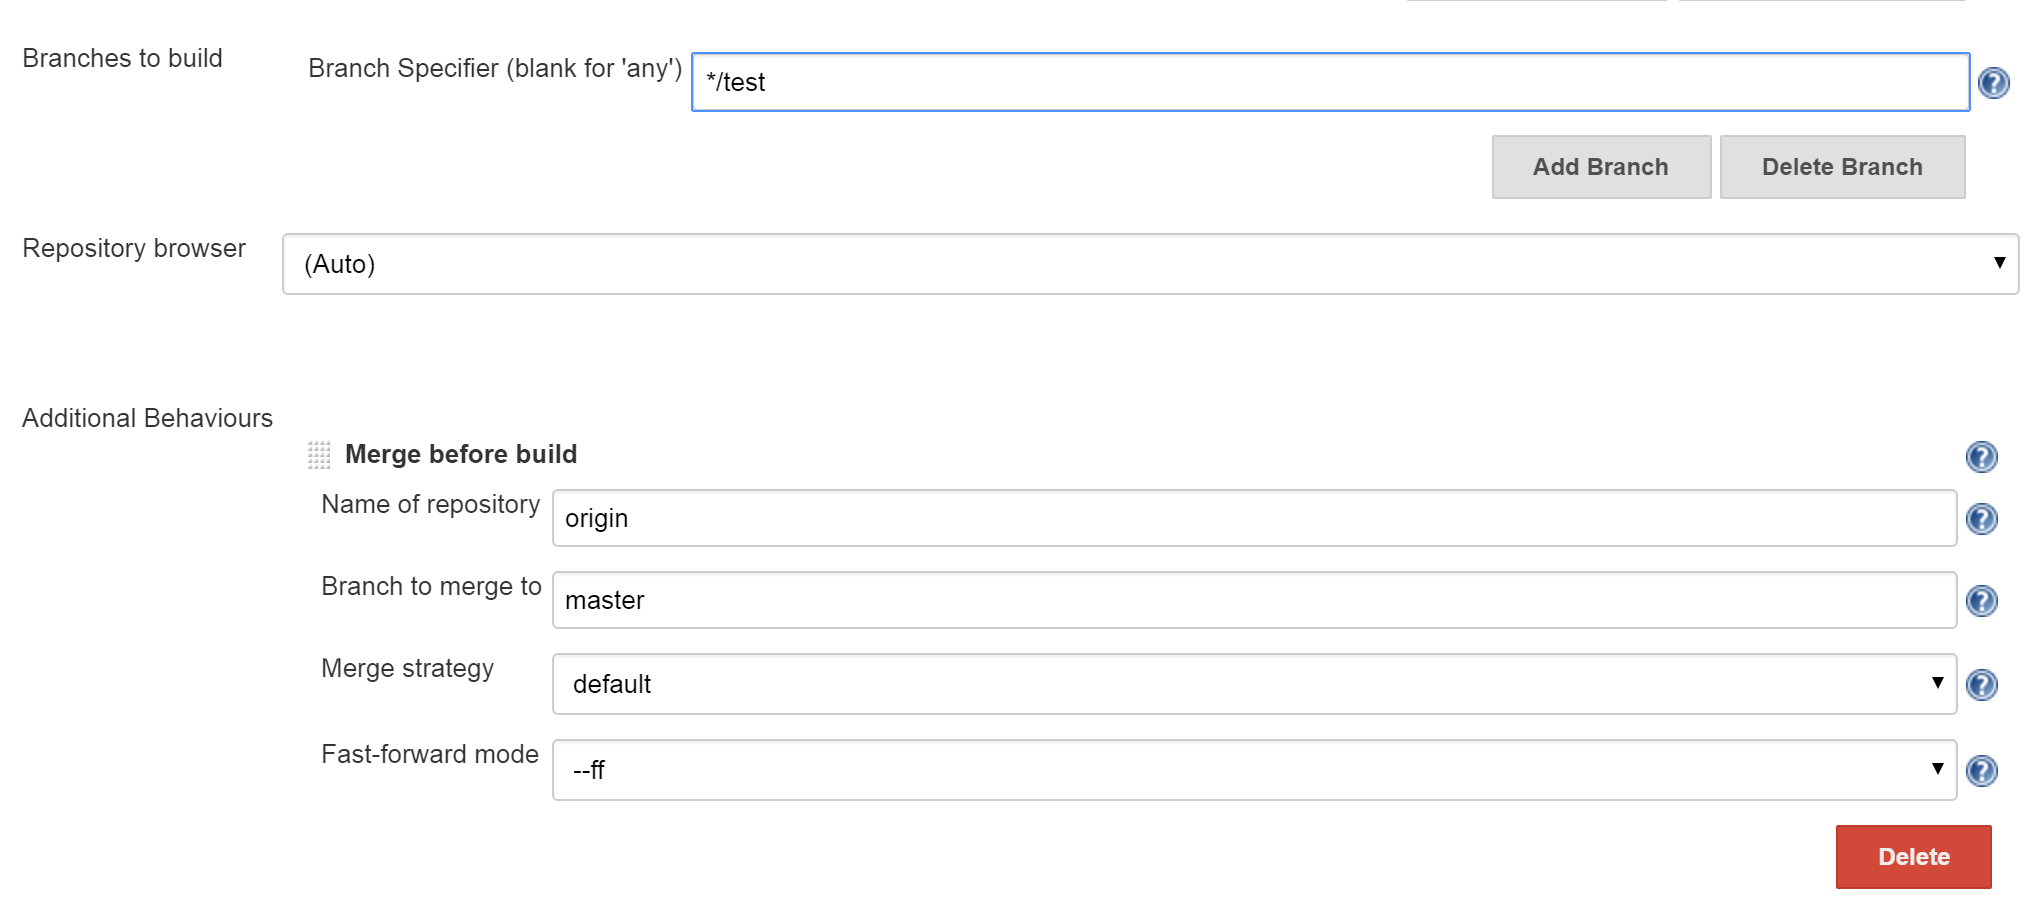
Task: Open help for Branch Specifier field
Action: 1993,83
